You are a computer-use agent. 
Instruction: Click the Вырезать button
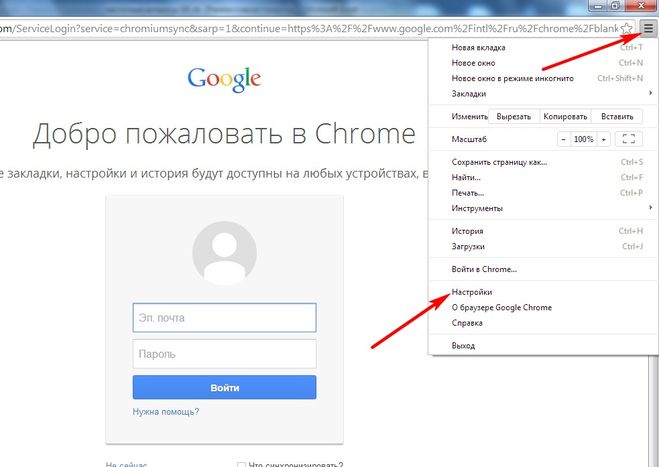(514, 116)
